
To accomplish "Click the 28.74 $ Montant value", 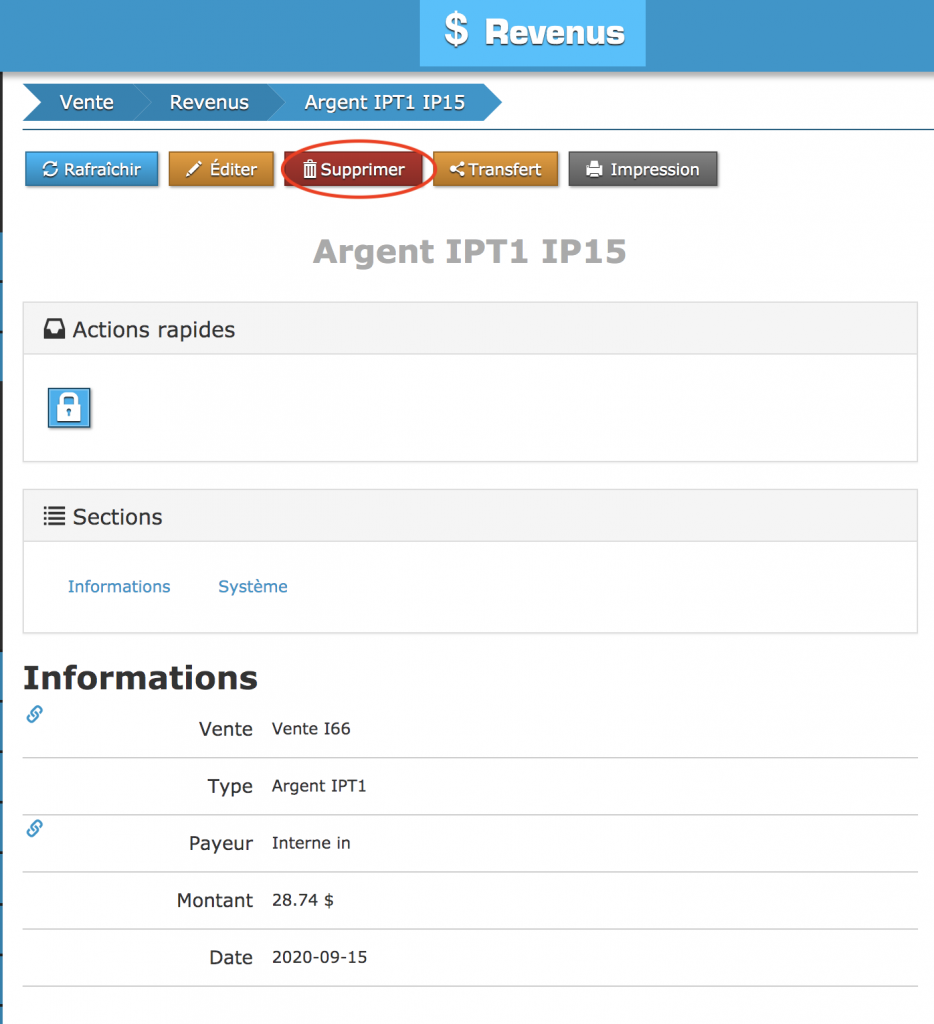I will pos(302,900).
